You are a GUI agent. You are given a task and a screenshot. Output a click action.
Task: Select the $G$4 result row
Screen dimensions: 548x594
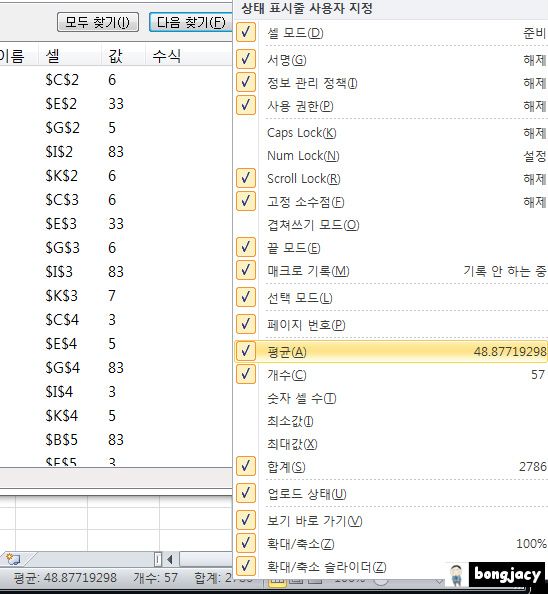(116, 367)
